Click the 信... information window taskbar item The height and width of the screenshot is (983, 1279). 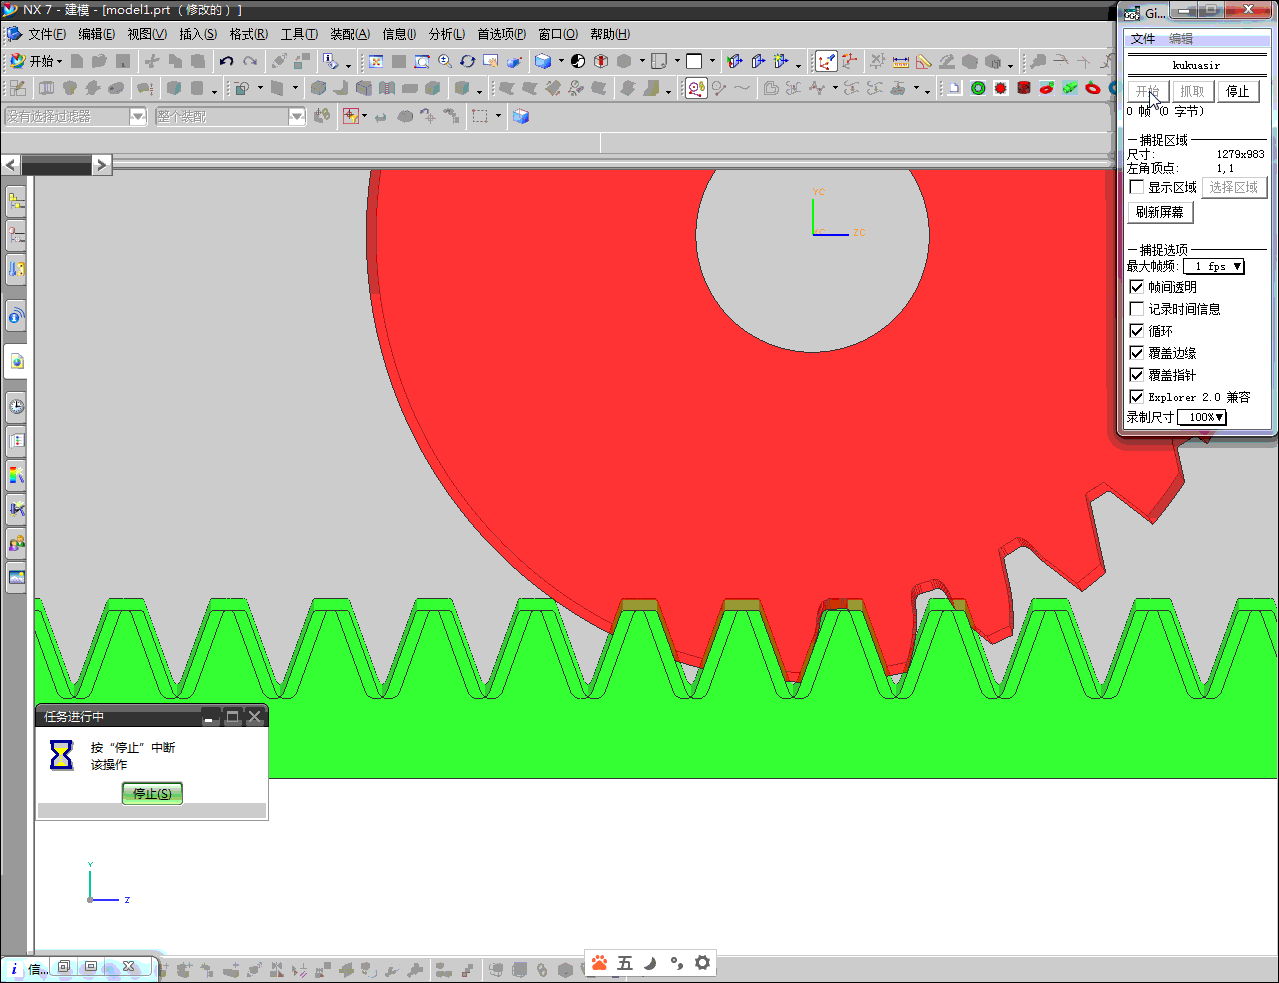pos(26,968)
